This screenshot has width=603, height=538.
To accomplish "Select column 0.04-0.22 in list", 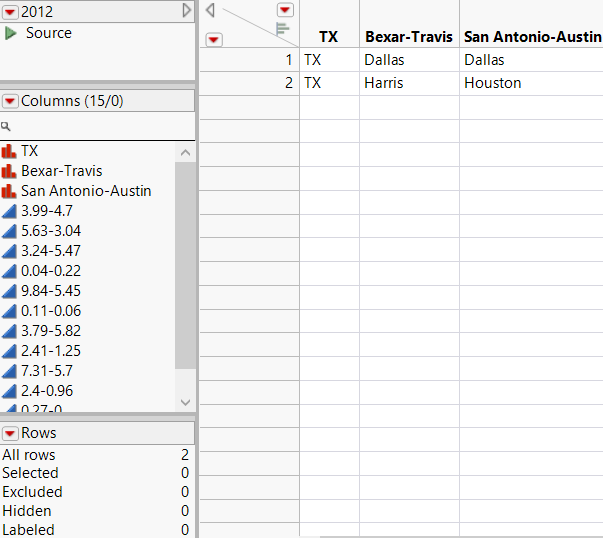I will 51,271.
